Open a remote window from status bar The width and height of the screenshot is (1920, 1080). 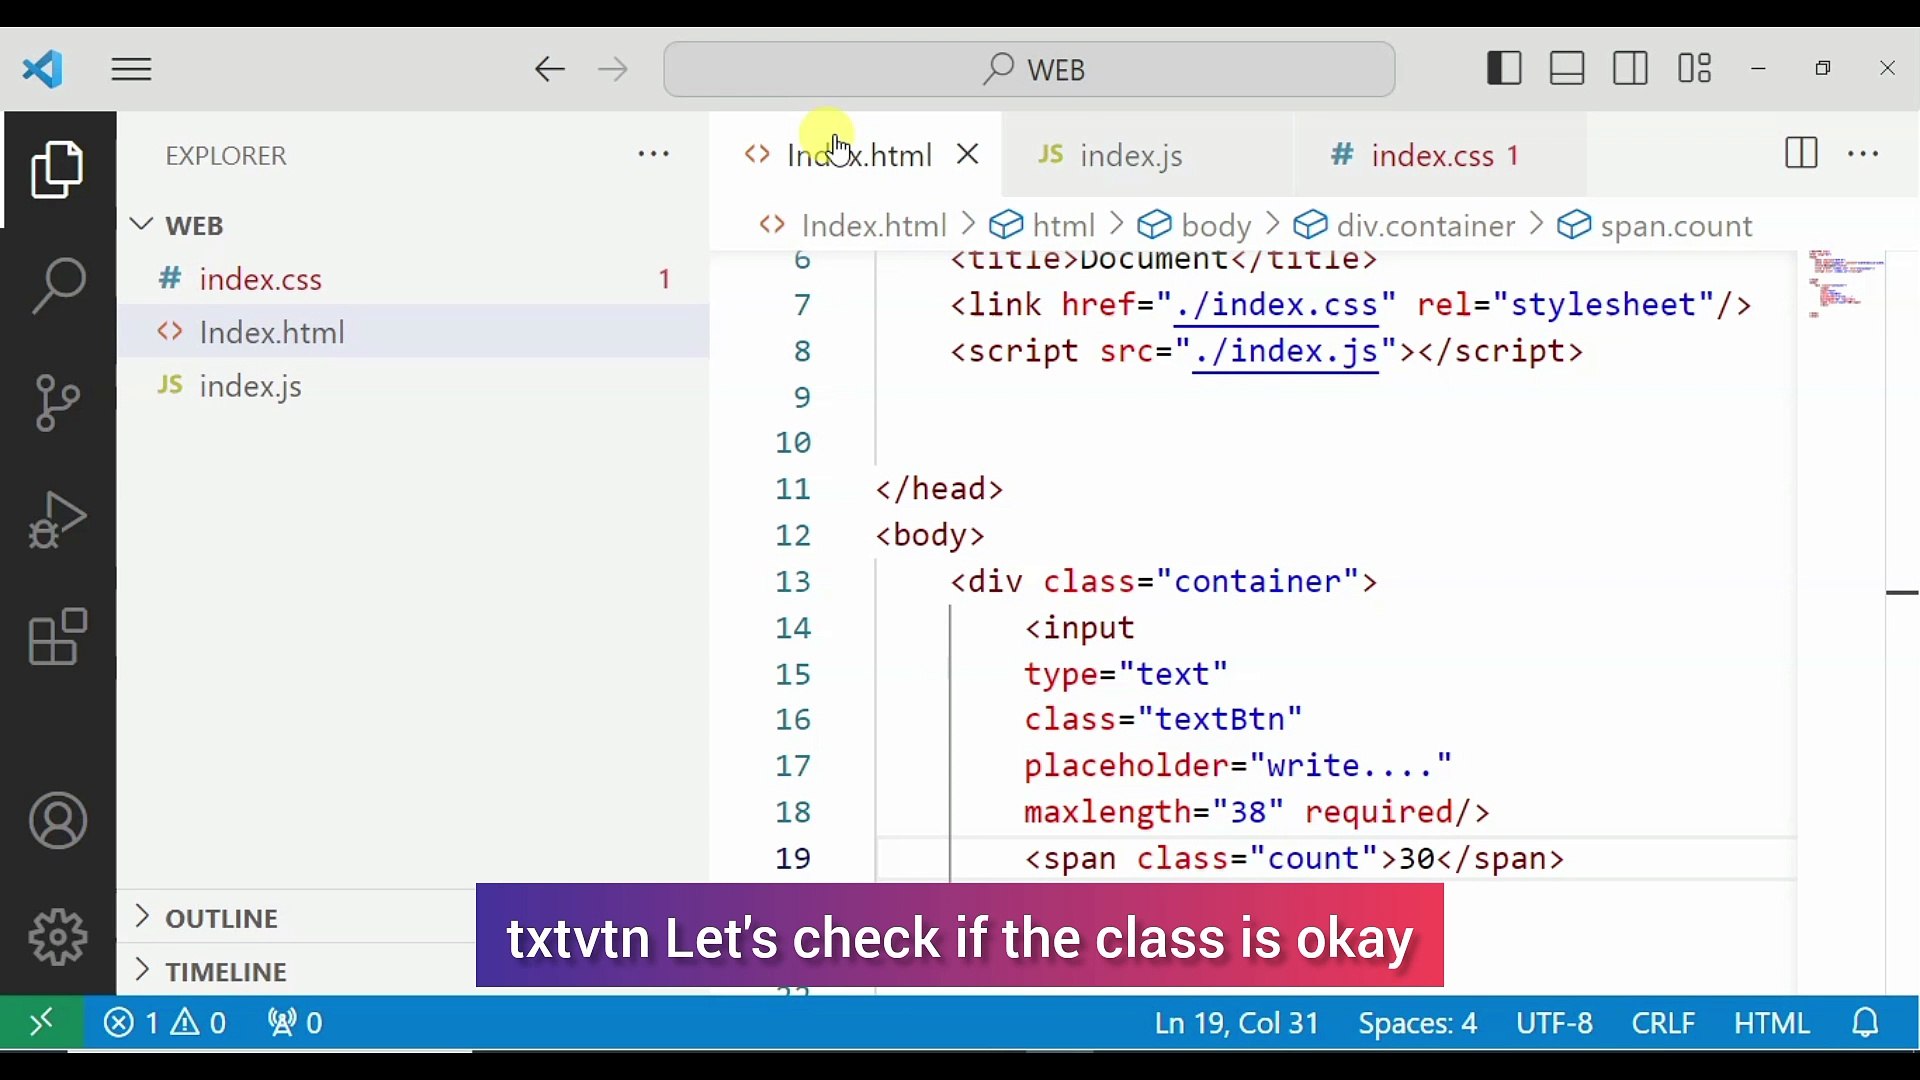click(x=41, y=1023)
